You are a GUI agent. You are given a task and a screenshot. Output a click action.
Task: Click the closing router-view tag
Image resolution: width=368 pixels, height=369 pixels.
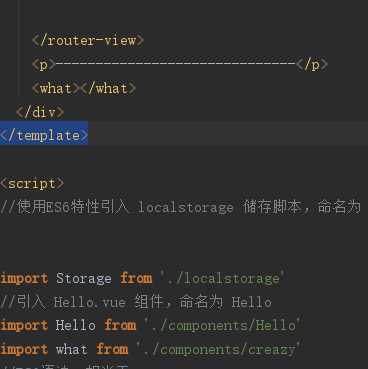88,41
